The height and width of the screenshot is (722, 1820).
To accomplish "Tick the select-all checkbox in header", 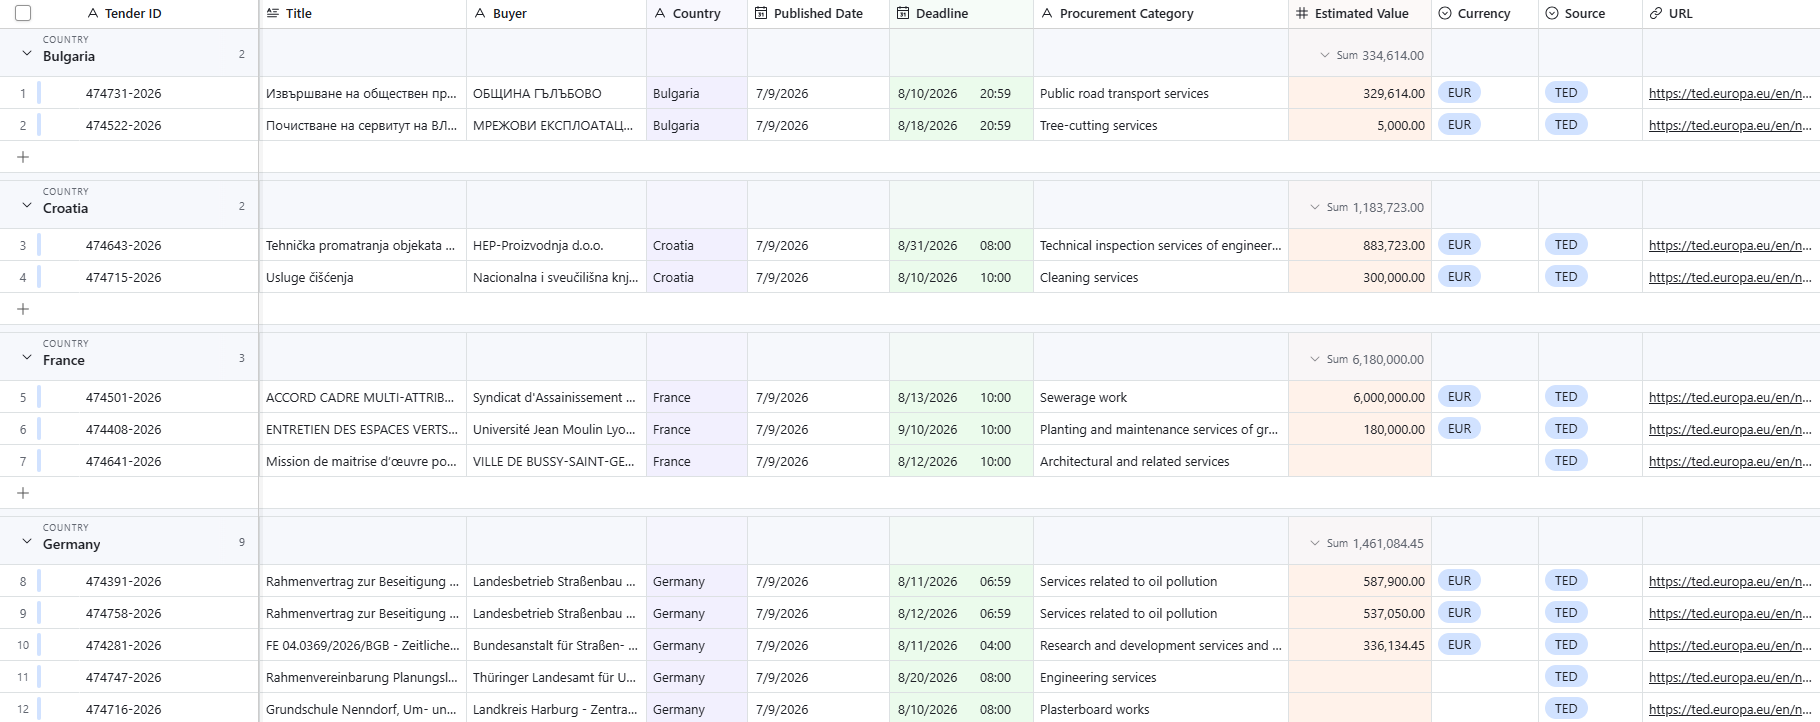I will 23,13.
